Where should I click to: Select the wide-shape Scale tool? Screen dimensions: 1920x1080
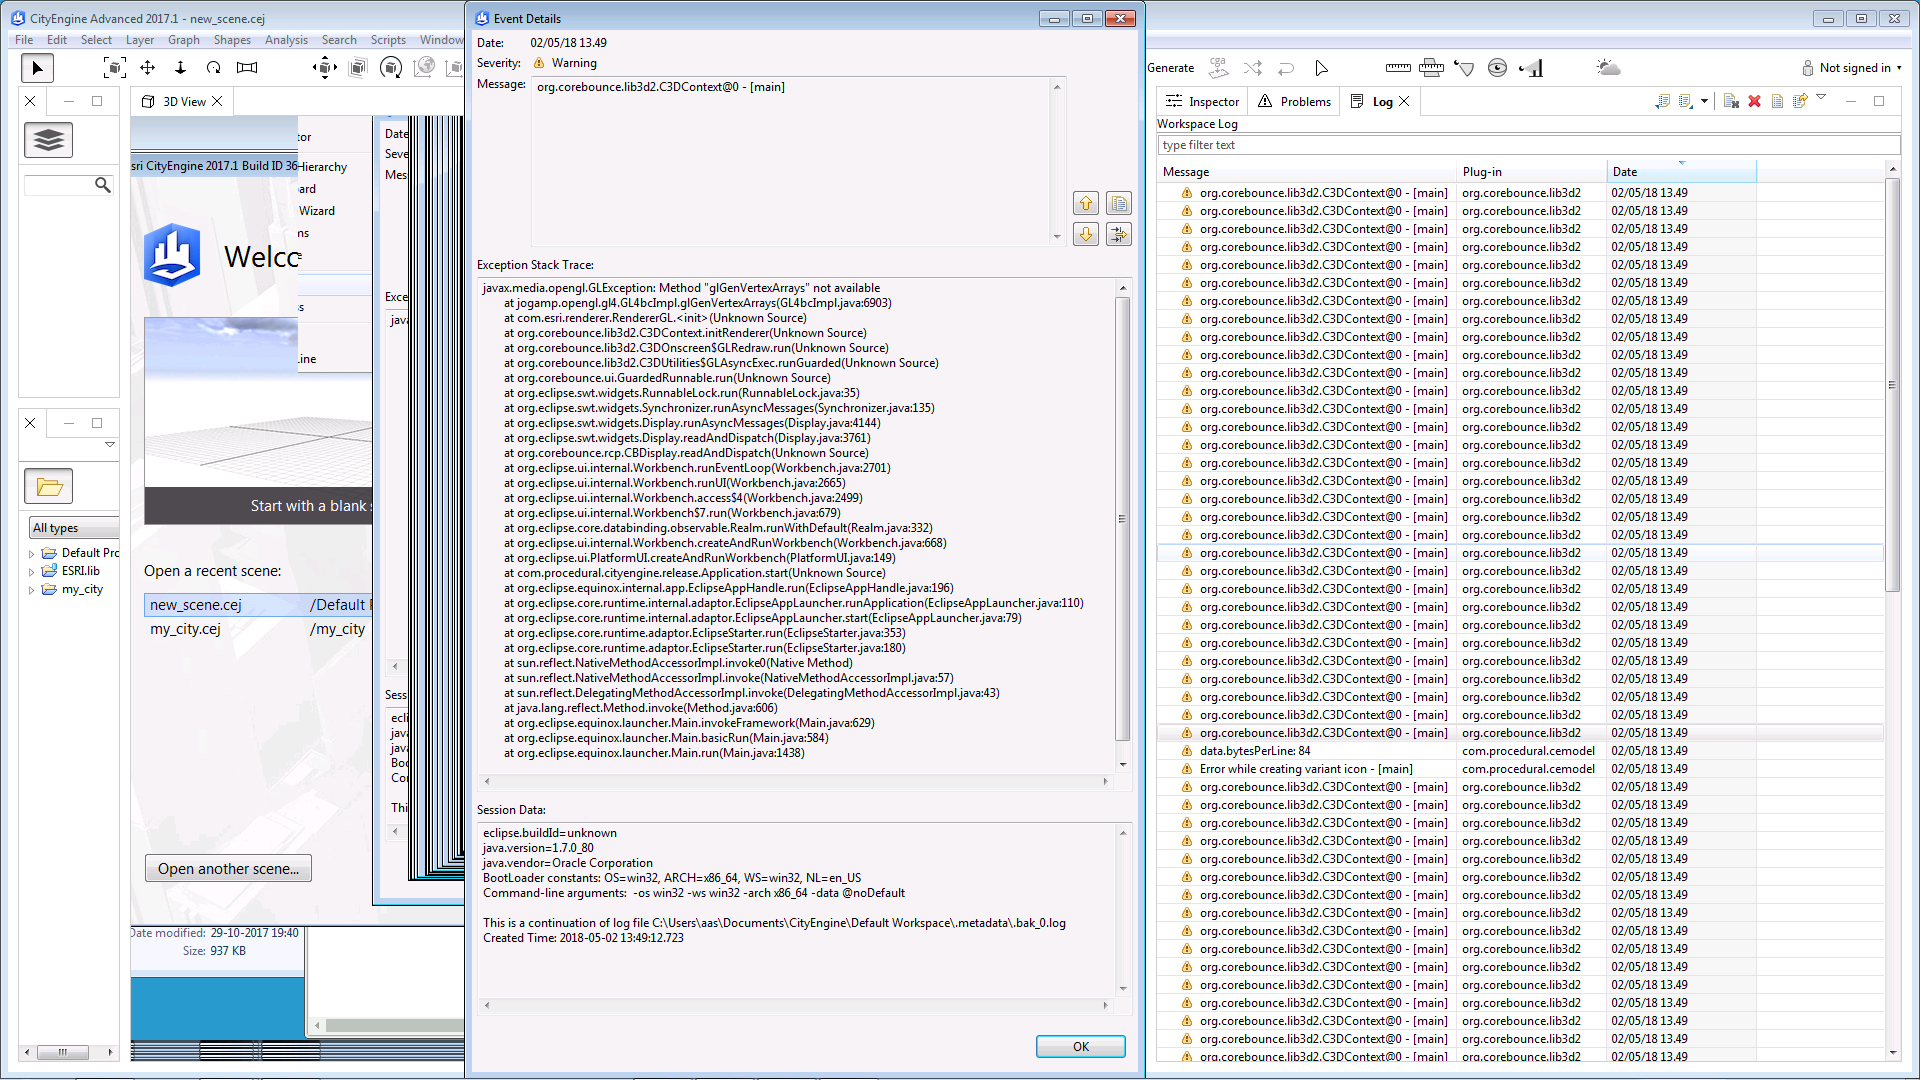[x=247, y=68]
